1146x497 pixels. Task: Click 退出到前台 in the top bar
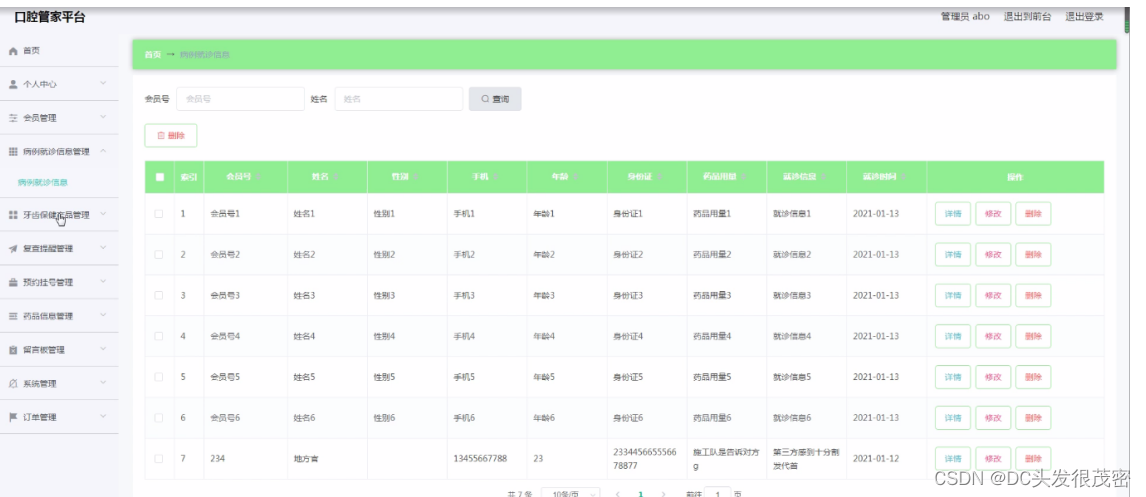coord(1027,17)
